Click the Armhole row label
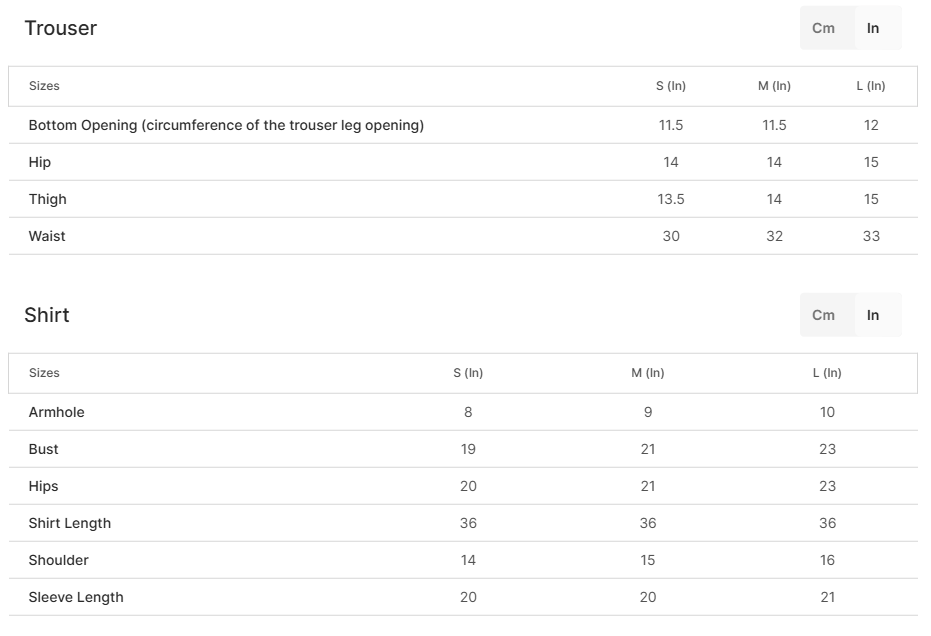931x636 pixels. 56,412
